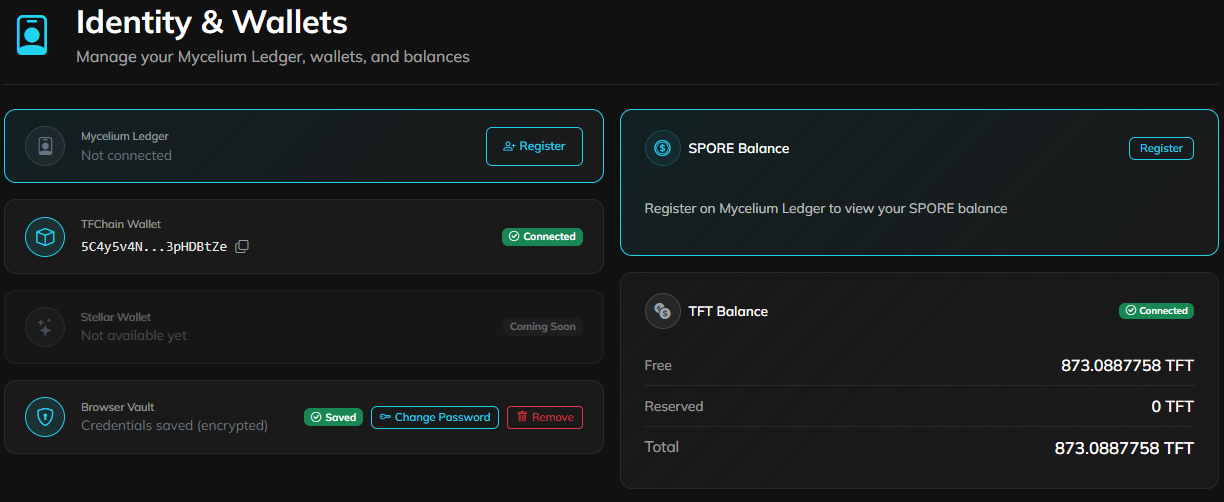Click the TFChain Wallet cube icon
The height and width of the screenshot is (502, 1224).
[45, 237]
